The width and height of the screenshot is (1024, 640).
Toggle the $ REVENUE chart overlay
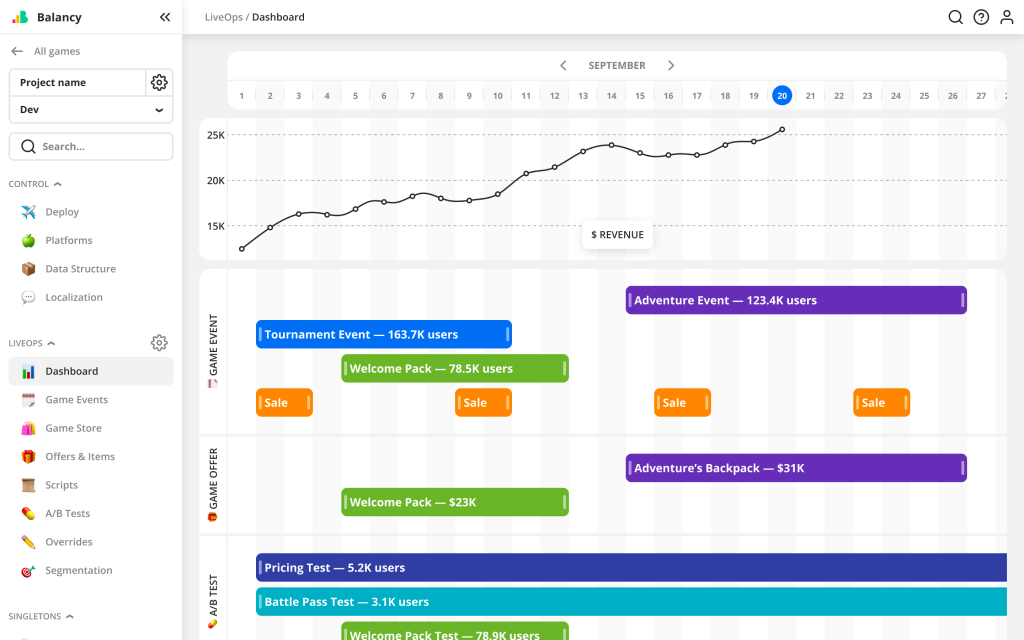point(617,234)
